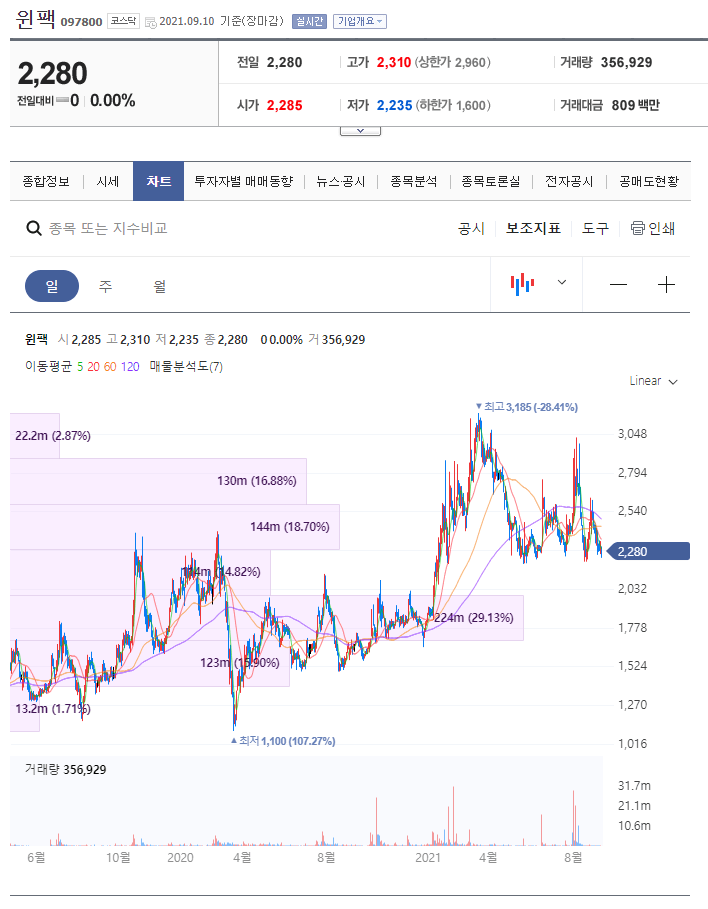Open the 종합정보 tab
The image size is (708, 909).
pyautogui.click(x=46, y=181)
